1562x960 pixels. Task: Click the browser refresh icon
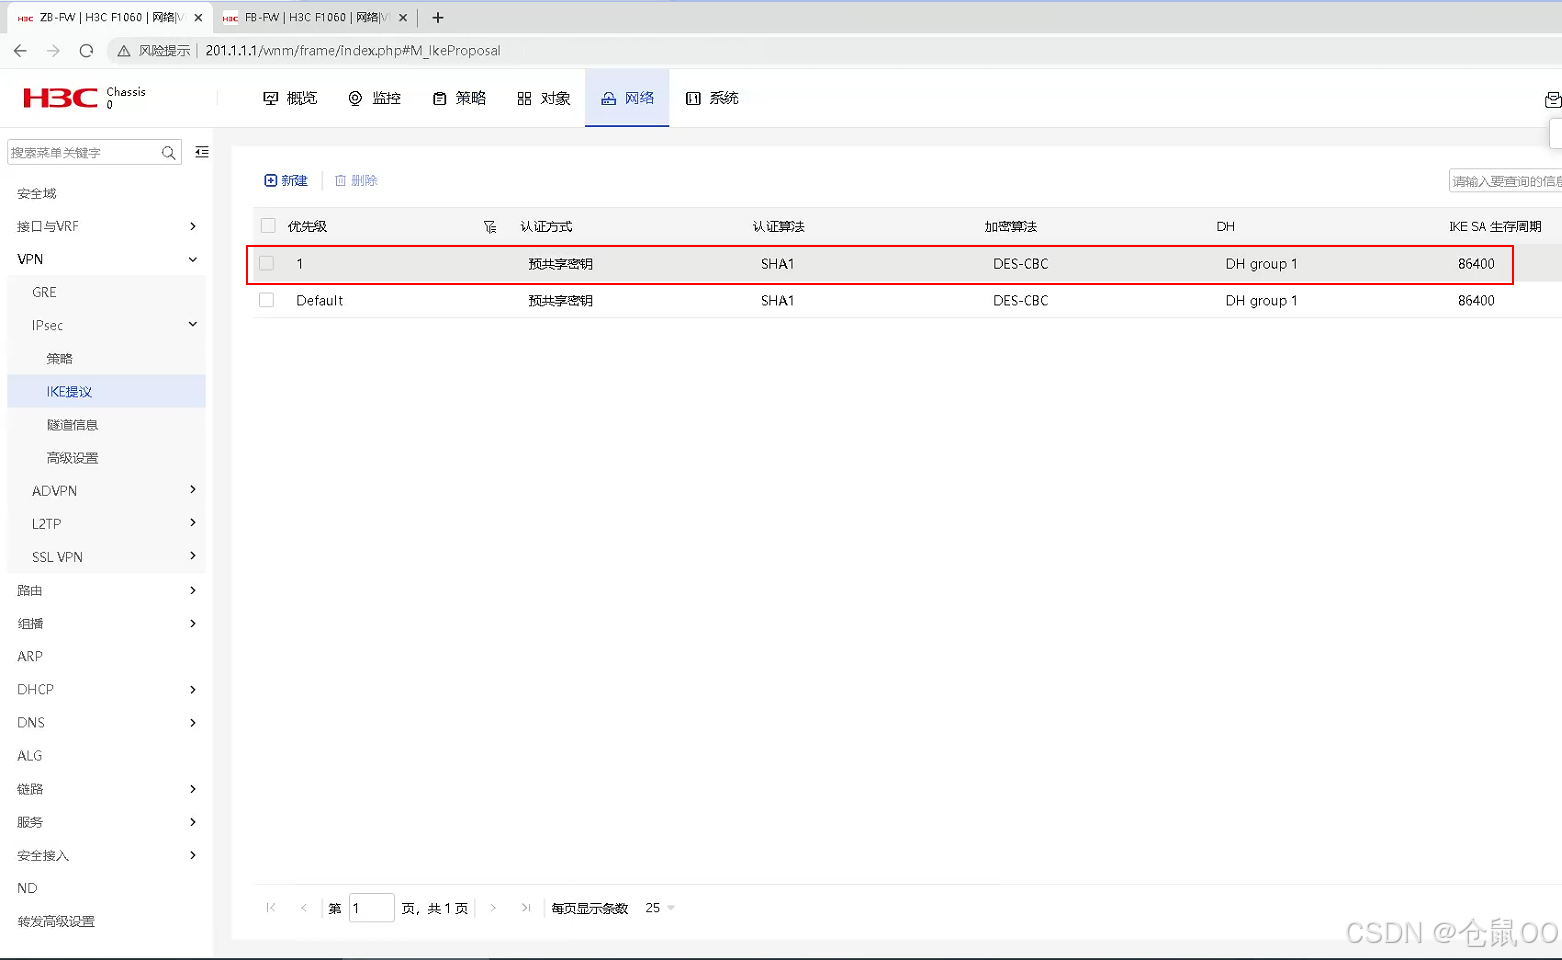click(x=87, y=50)
